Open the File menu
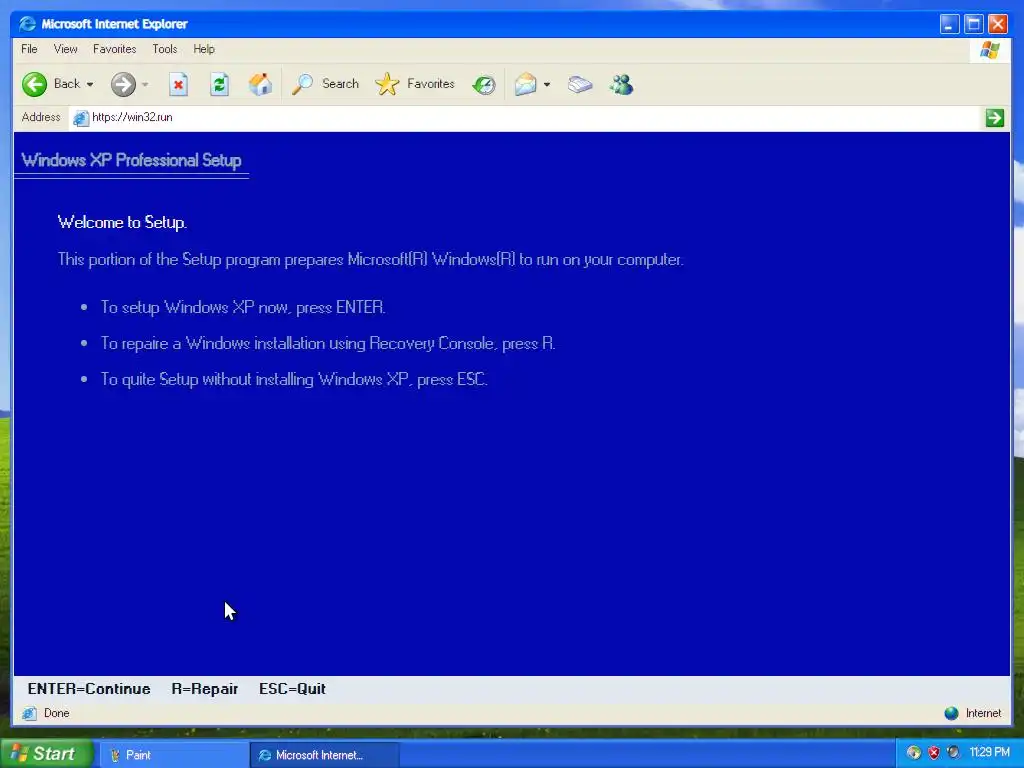The image size is (1024, 768). click(x=29, y=49)
